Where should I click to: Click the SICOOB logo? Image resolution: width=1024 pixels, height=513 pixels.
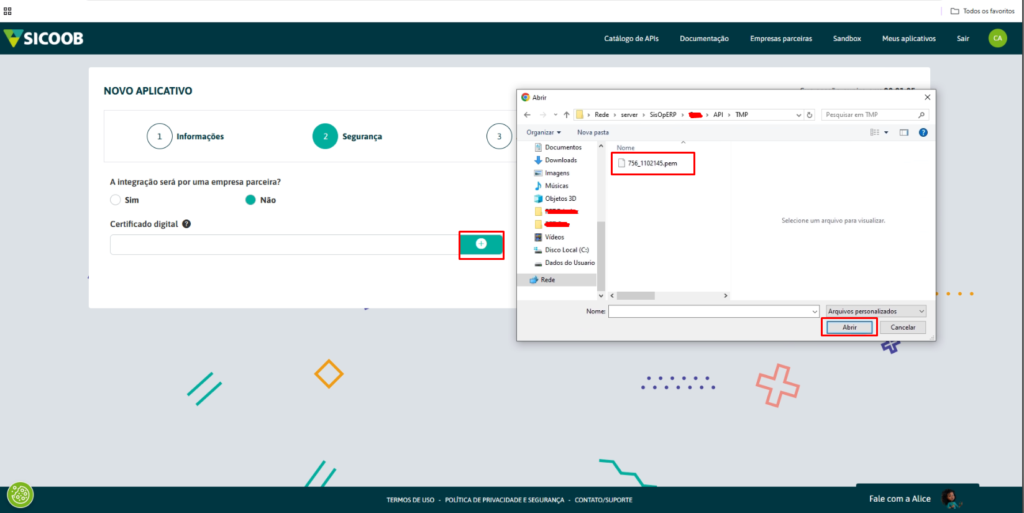43,38
